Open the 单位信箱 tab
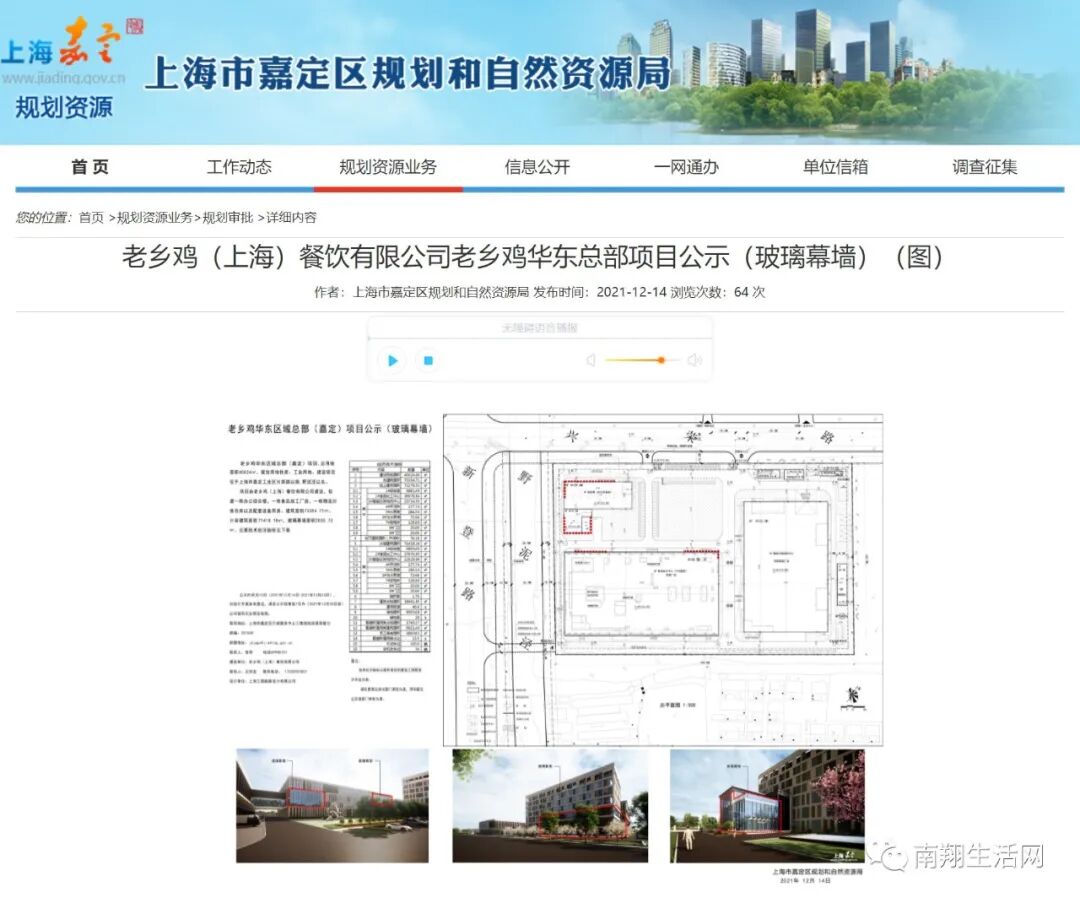Viewport: 1080px width, 903px height. 835,167
